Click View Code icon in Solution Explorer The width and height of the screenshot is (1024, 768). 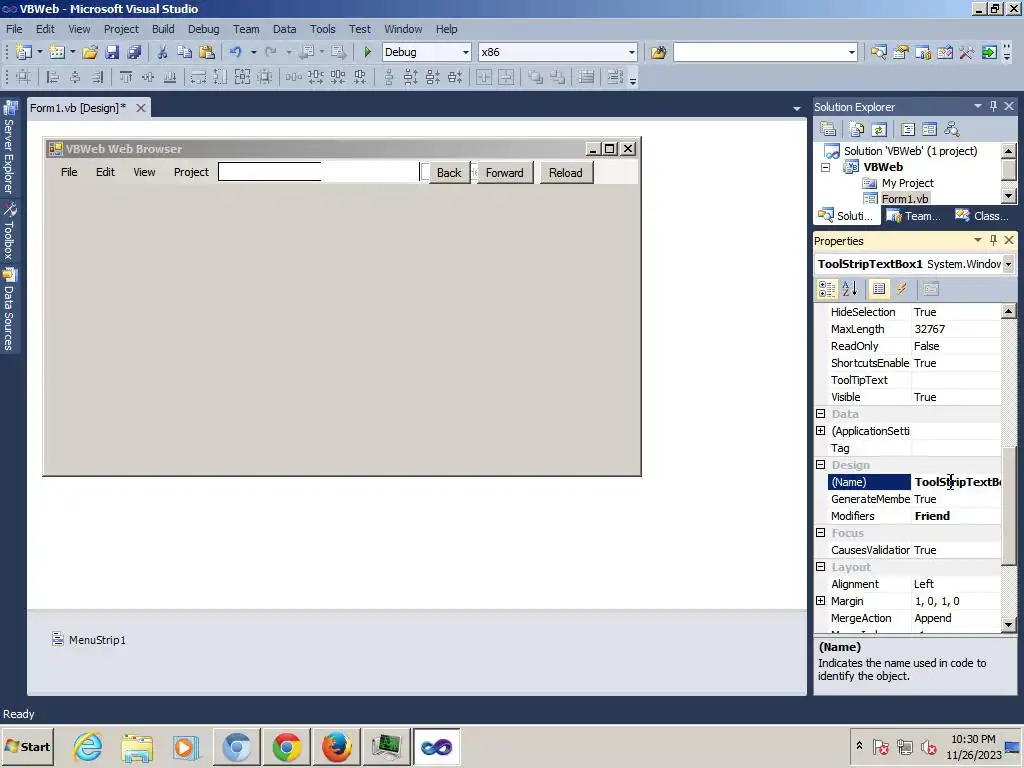[x=908, y=129]
